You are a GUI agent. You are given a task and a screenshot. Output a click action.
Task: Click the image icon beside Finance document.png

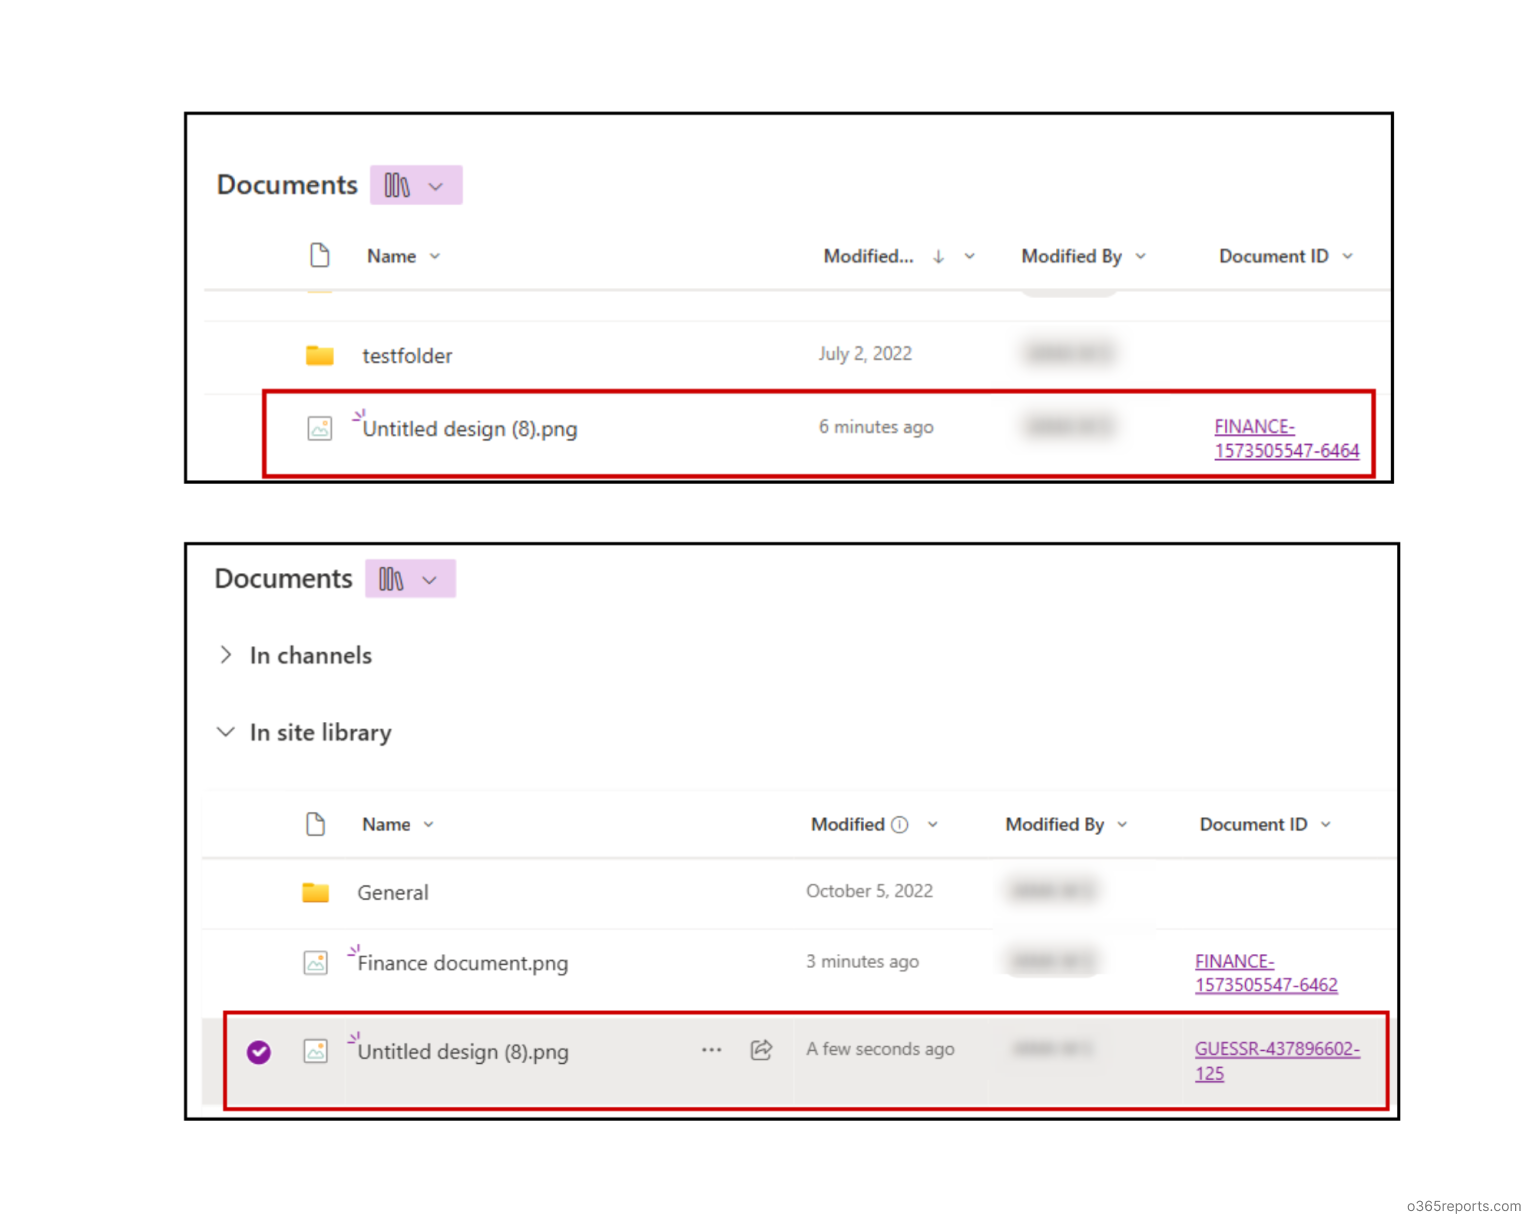coord(316,963)
